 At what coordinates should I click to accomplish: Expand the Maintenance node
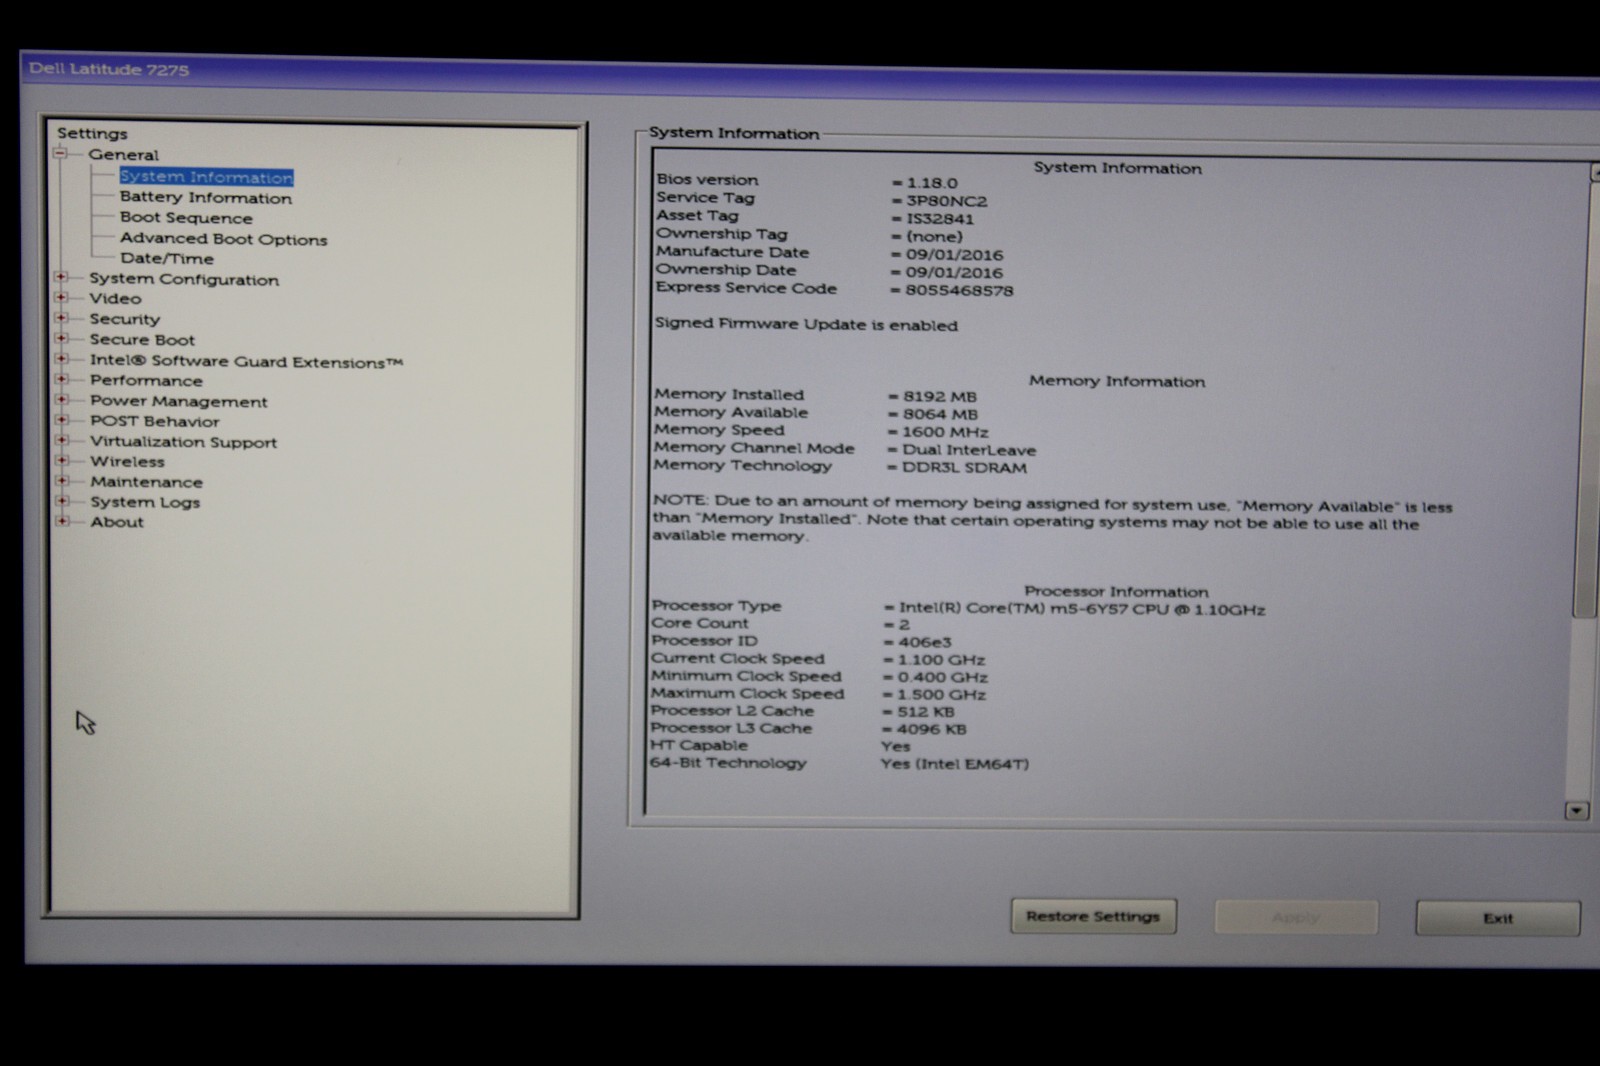(x=61, y=480)
